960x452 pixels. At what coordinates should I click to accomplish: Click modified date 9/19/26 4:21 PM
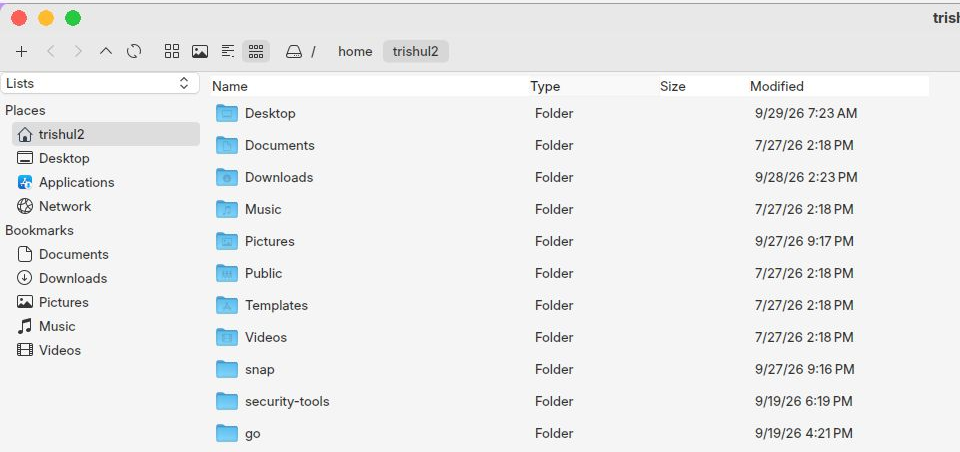pyautogui.click(x=803, y=433)
